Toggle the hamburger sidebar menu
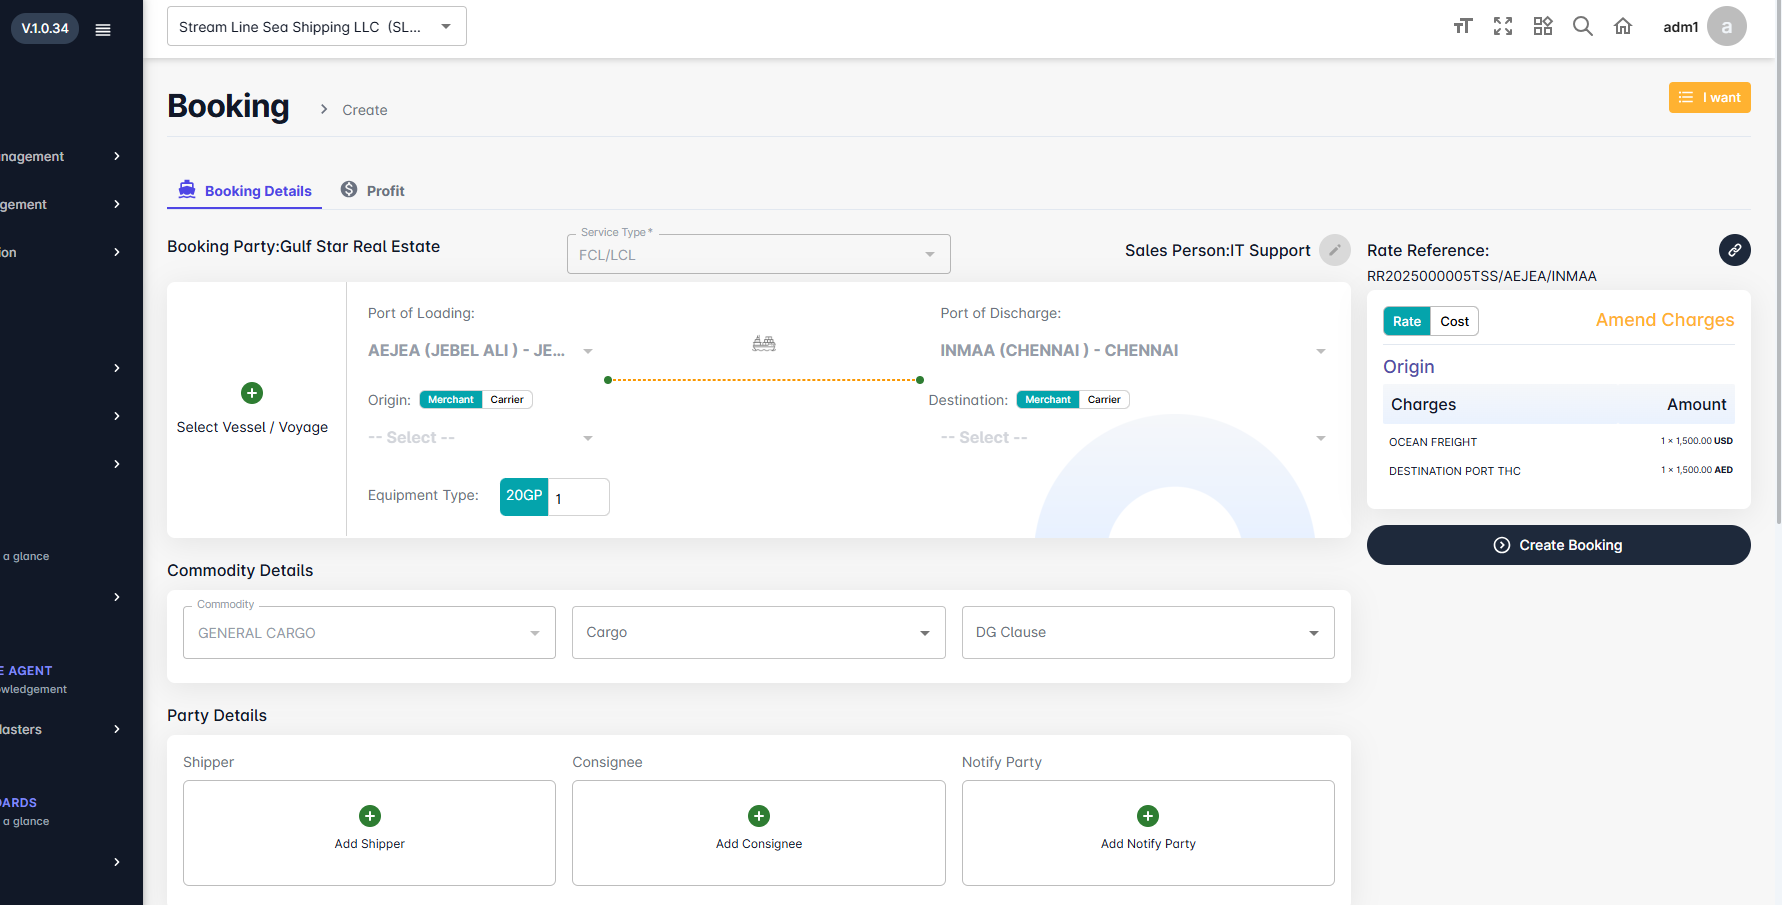The width and height of the screenshot is (1782, 905). tap(103, 30)
